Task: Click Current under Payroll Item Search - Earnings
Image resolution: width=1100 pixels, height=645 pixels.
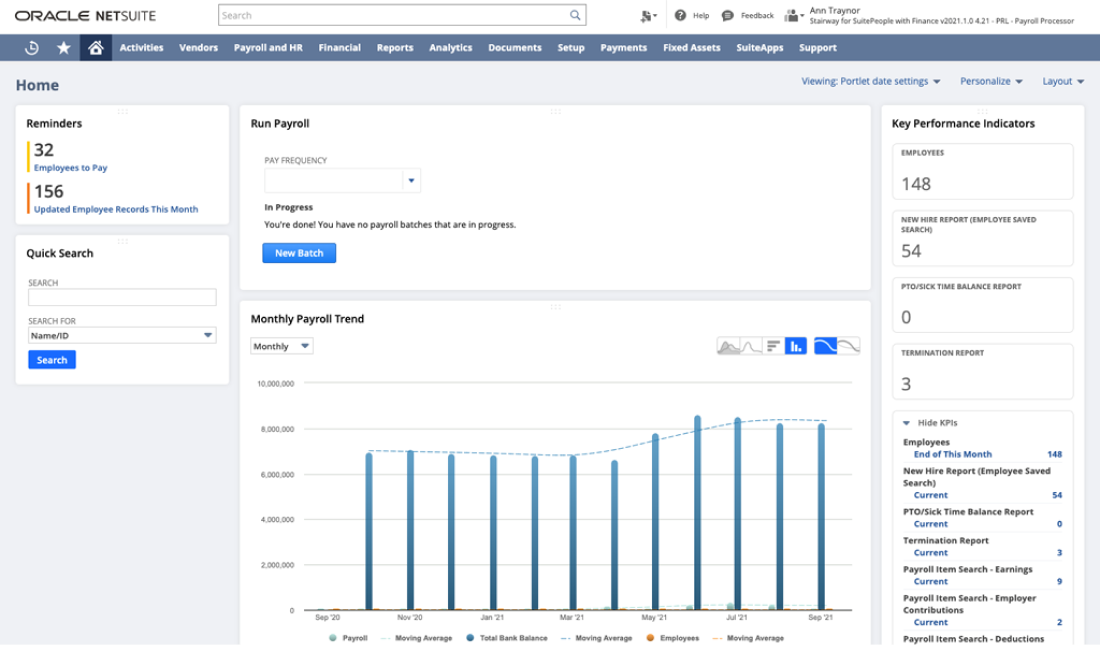Action: tap(930, 581)
